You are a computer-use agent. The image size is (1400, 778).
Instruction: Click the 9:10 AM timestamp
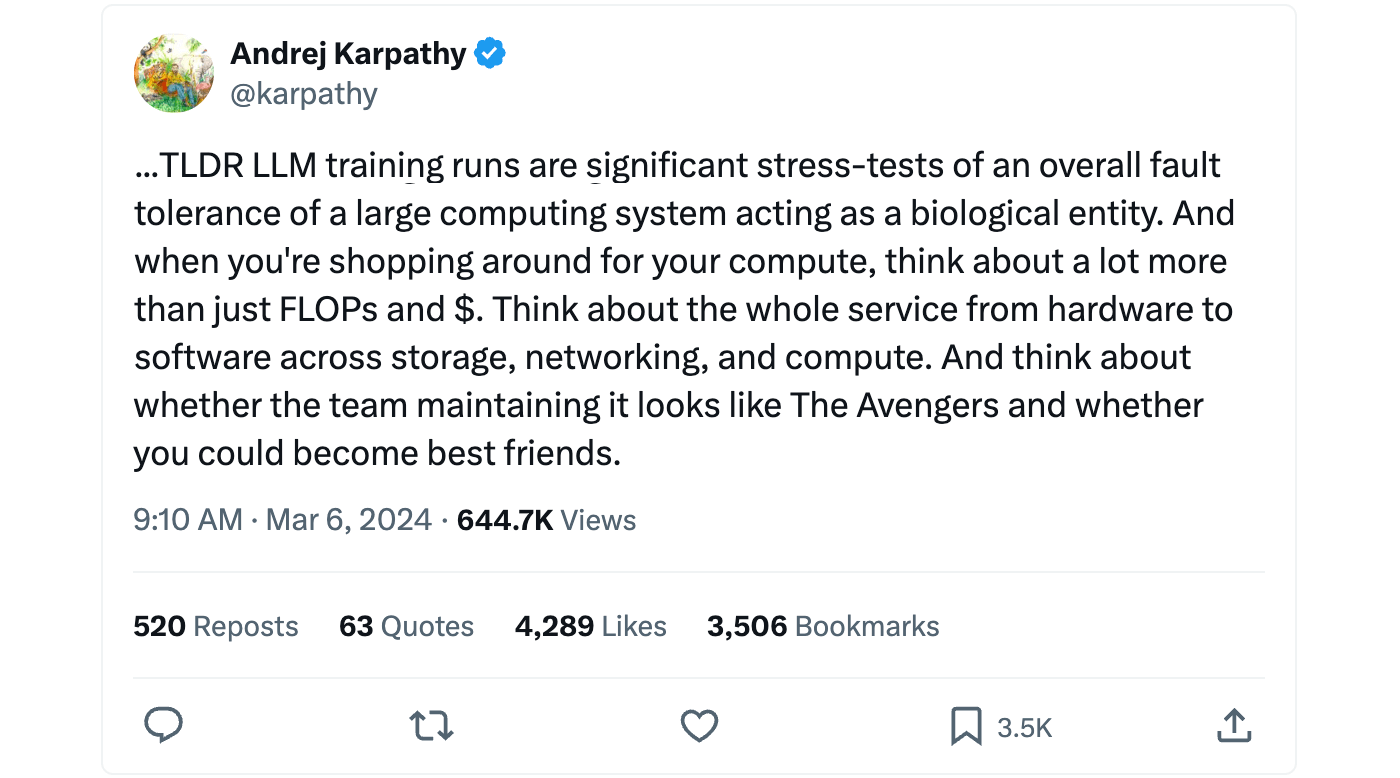coord(188,520)
